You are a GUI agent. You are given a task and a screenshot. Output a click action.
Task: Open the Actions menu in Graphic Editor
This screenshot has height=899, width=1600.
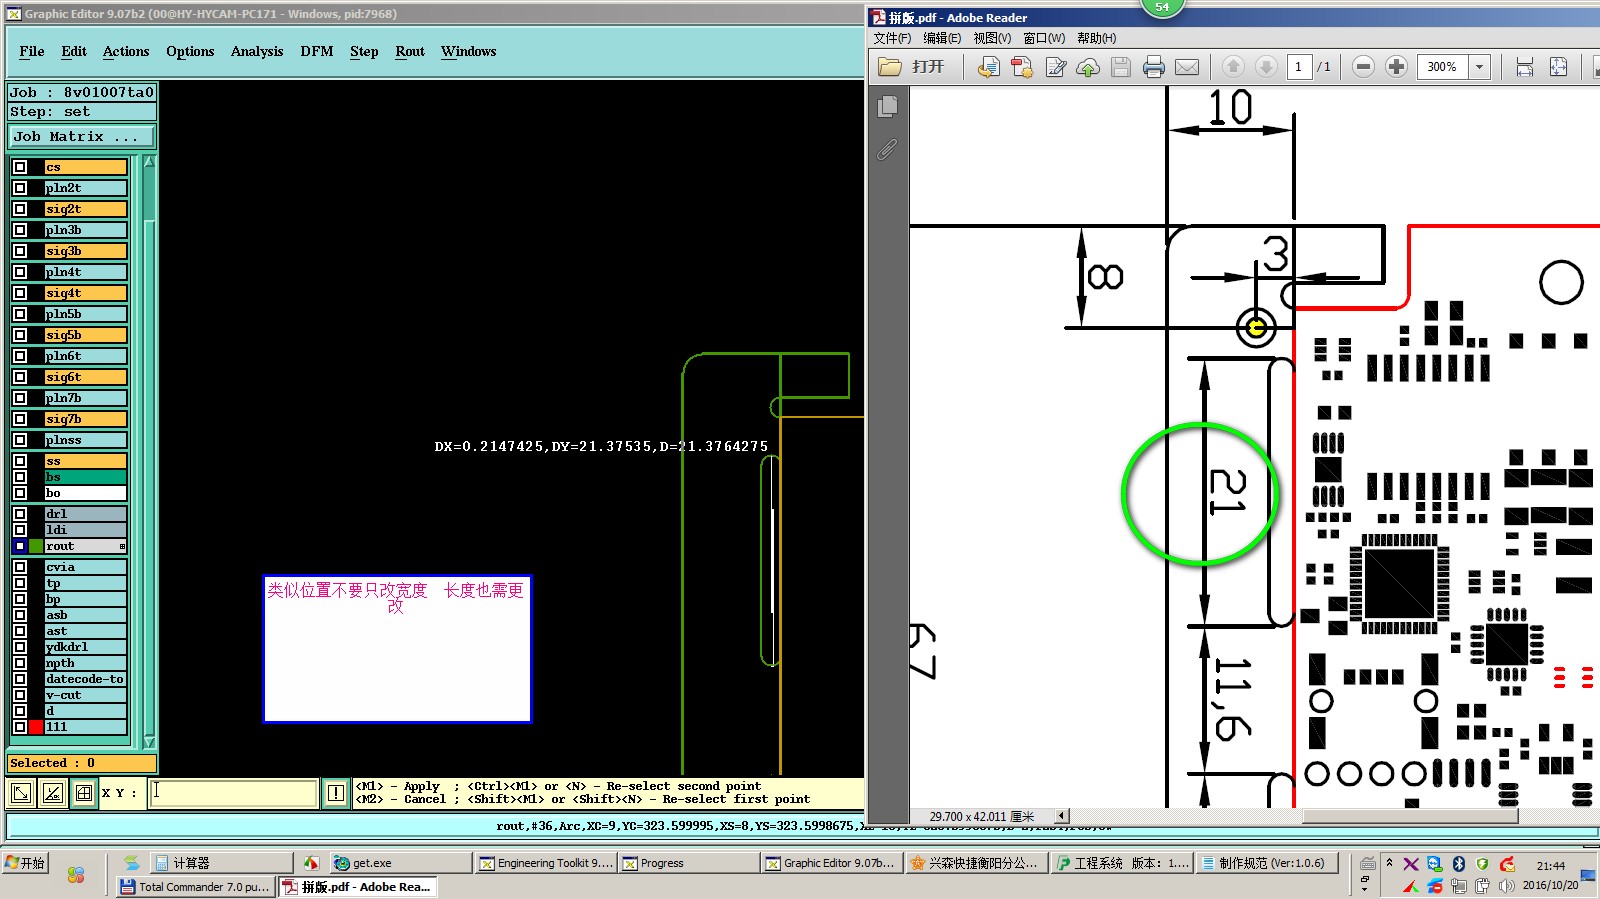click(126, 52)
